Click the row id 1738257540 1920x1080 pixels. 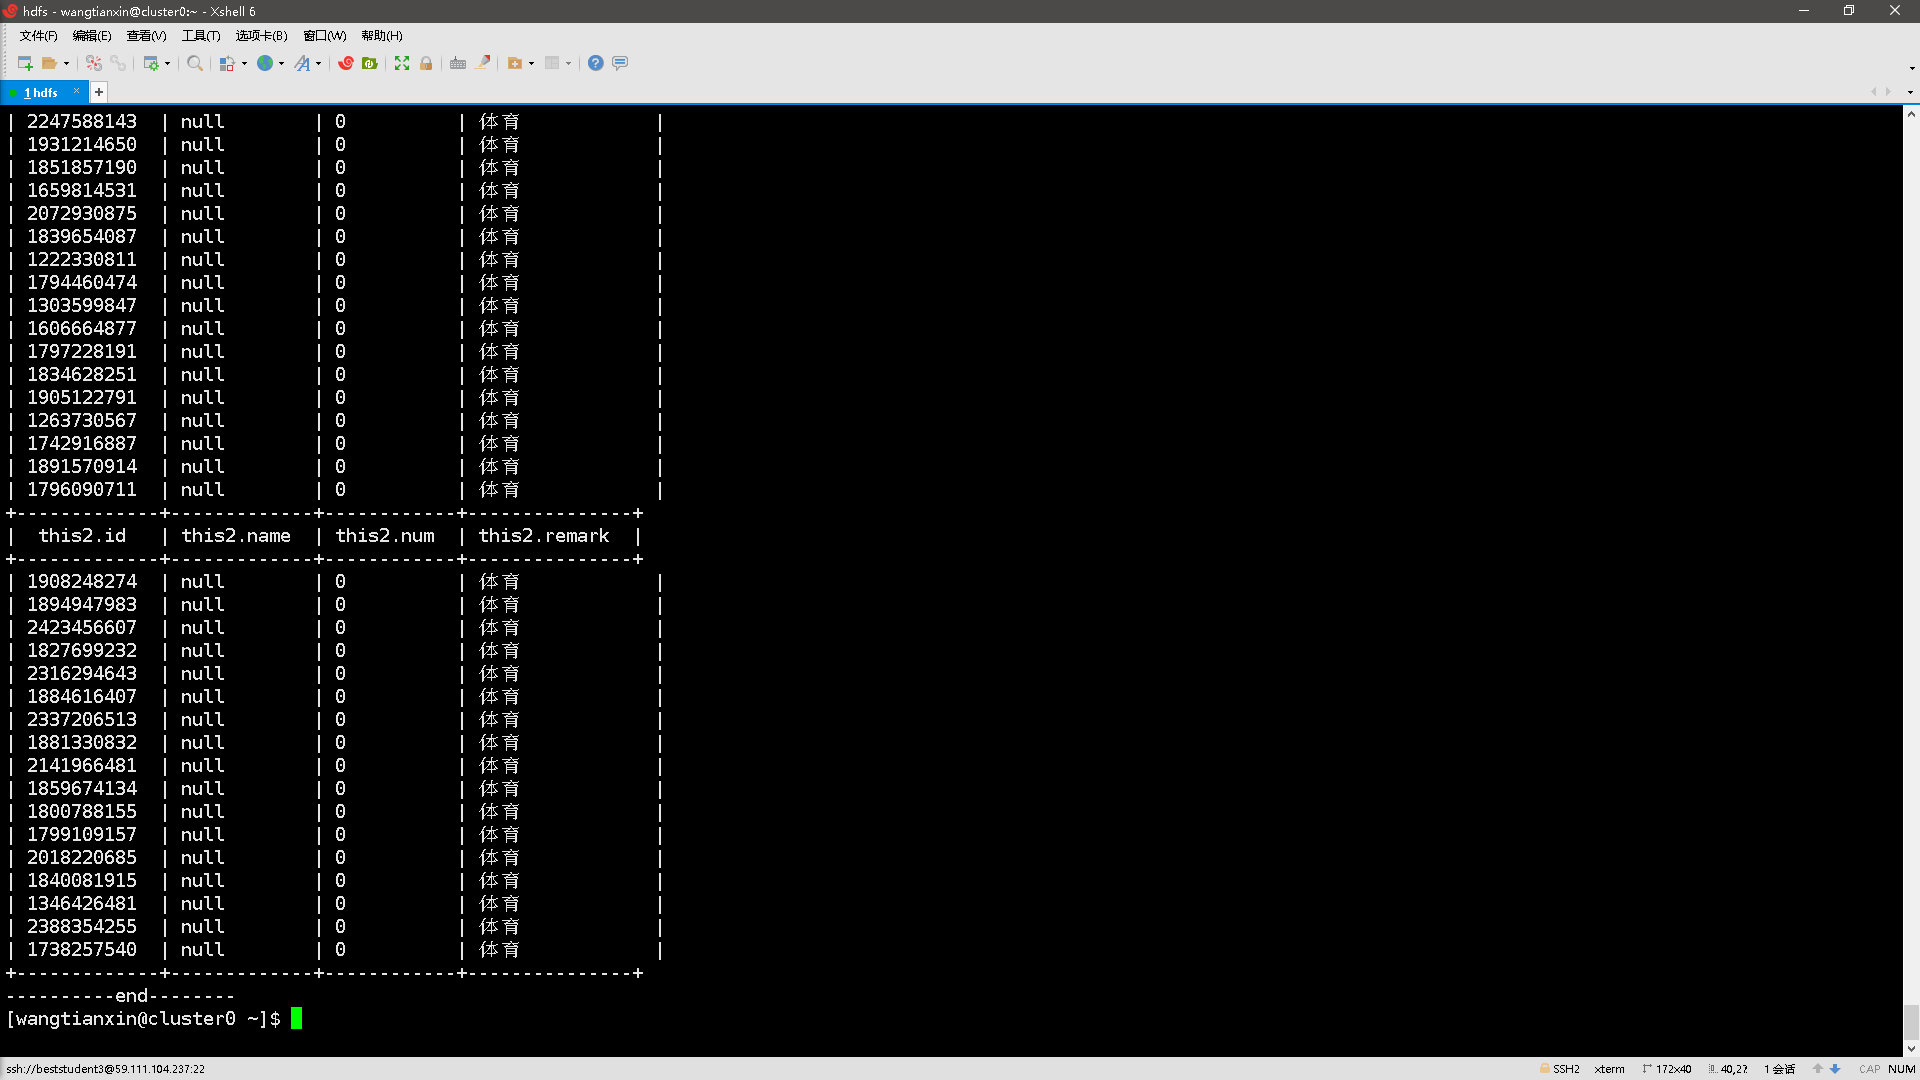point(82,950)
